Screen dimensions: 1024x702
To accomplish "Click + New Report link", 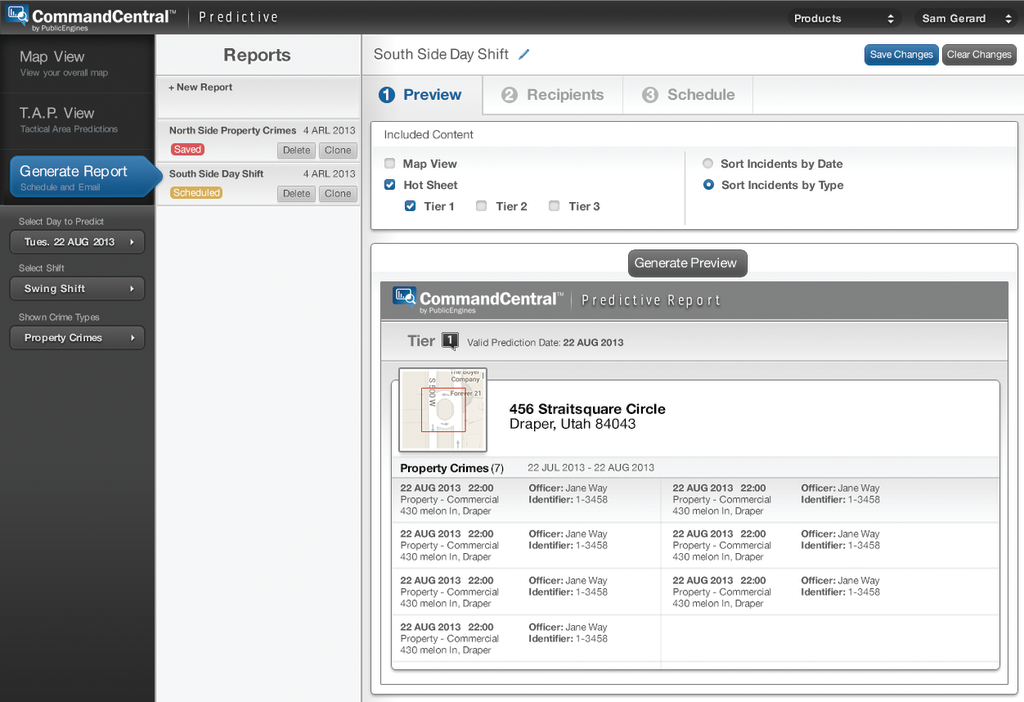I will point(201,88).
